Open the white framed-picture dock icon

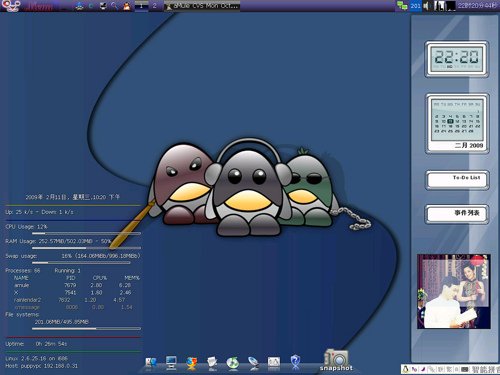tap(274, 363)
